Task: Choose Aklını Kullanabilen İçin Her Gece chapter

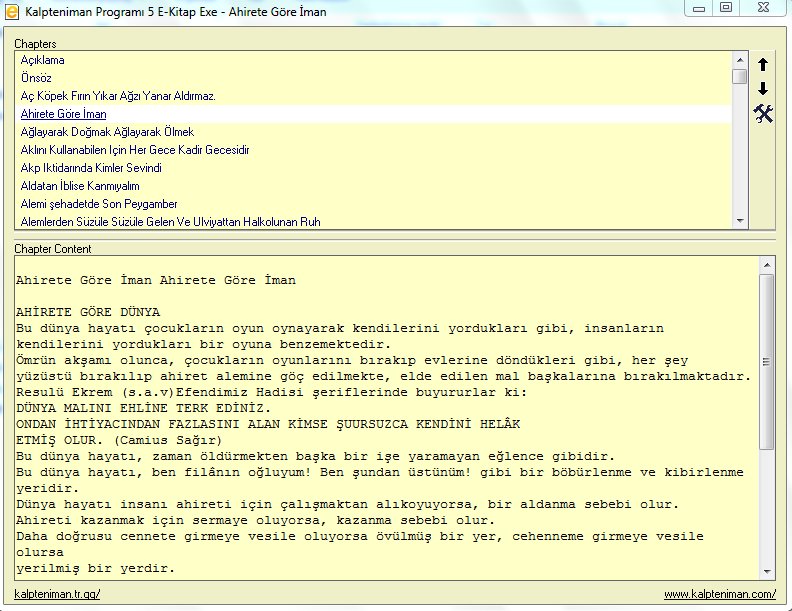Action: (x=135, y=150)
